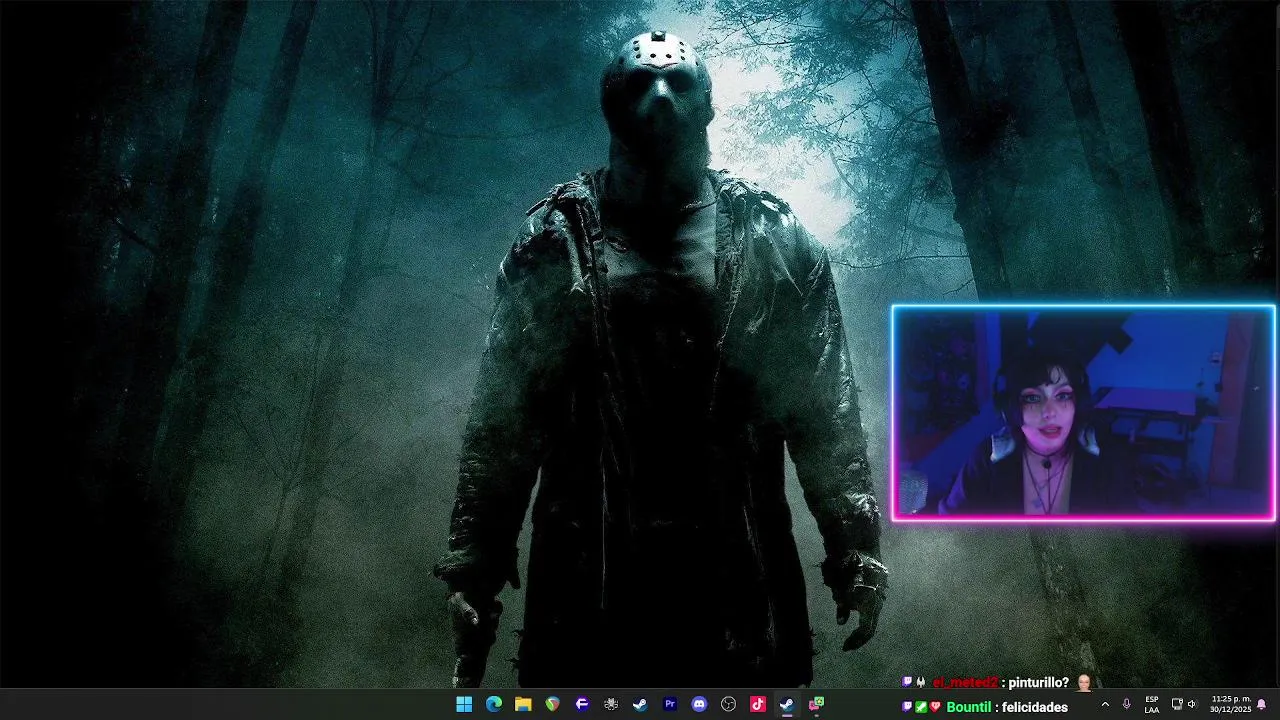Open OBS Studio from the taskbar

[728, 704]
